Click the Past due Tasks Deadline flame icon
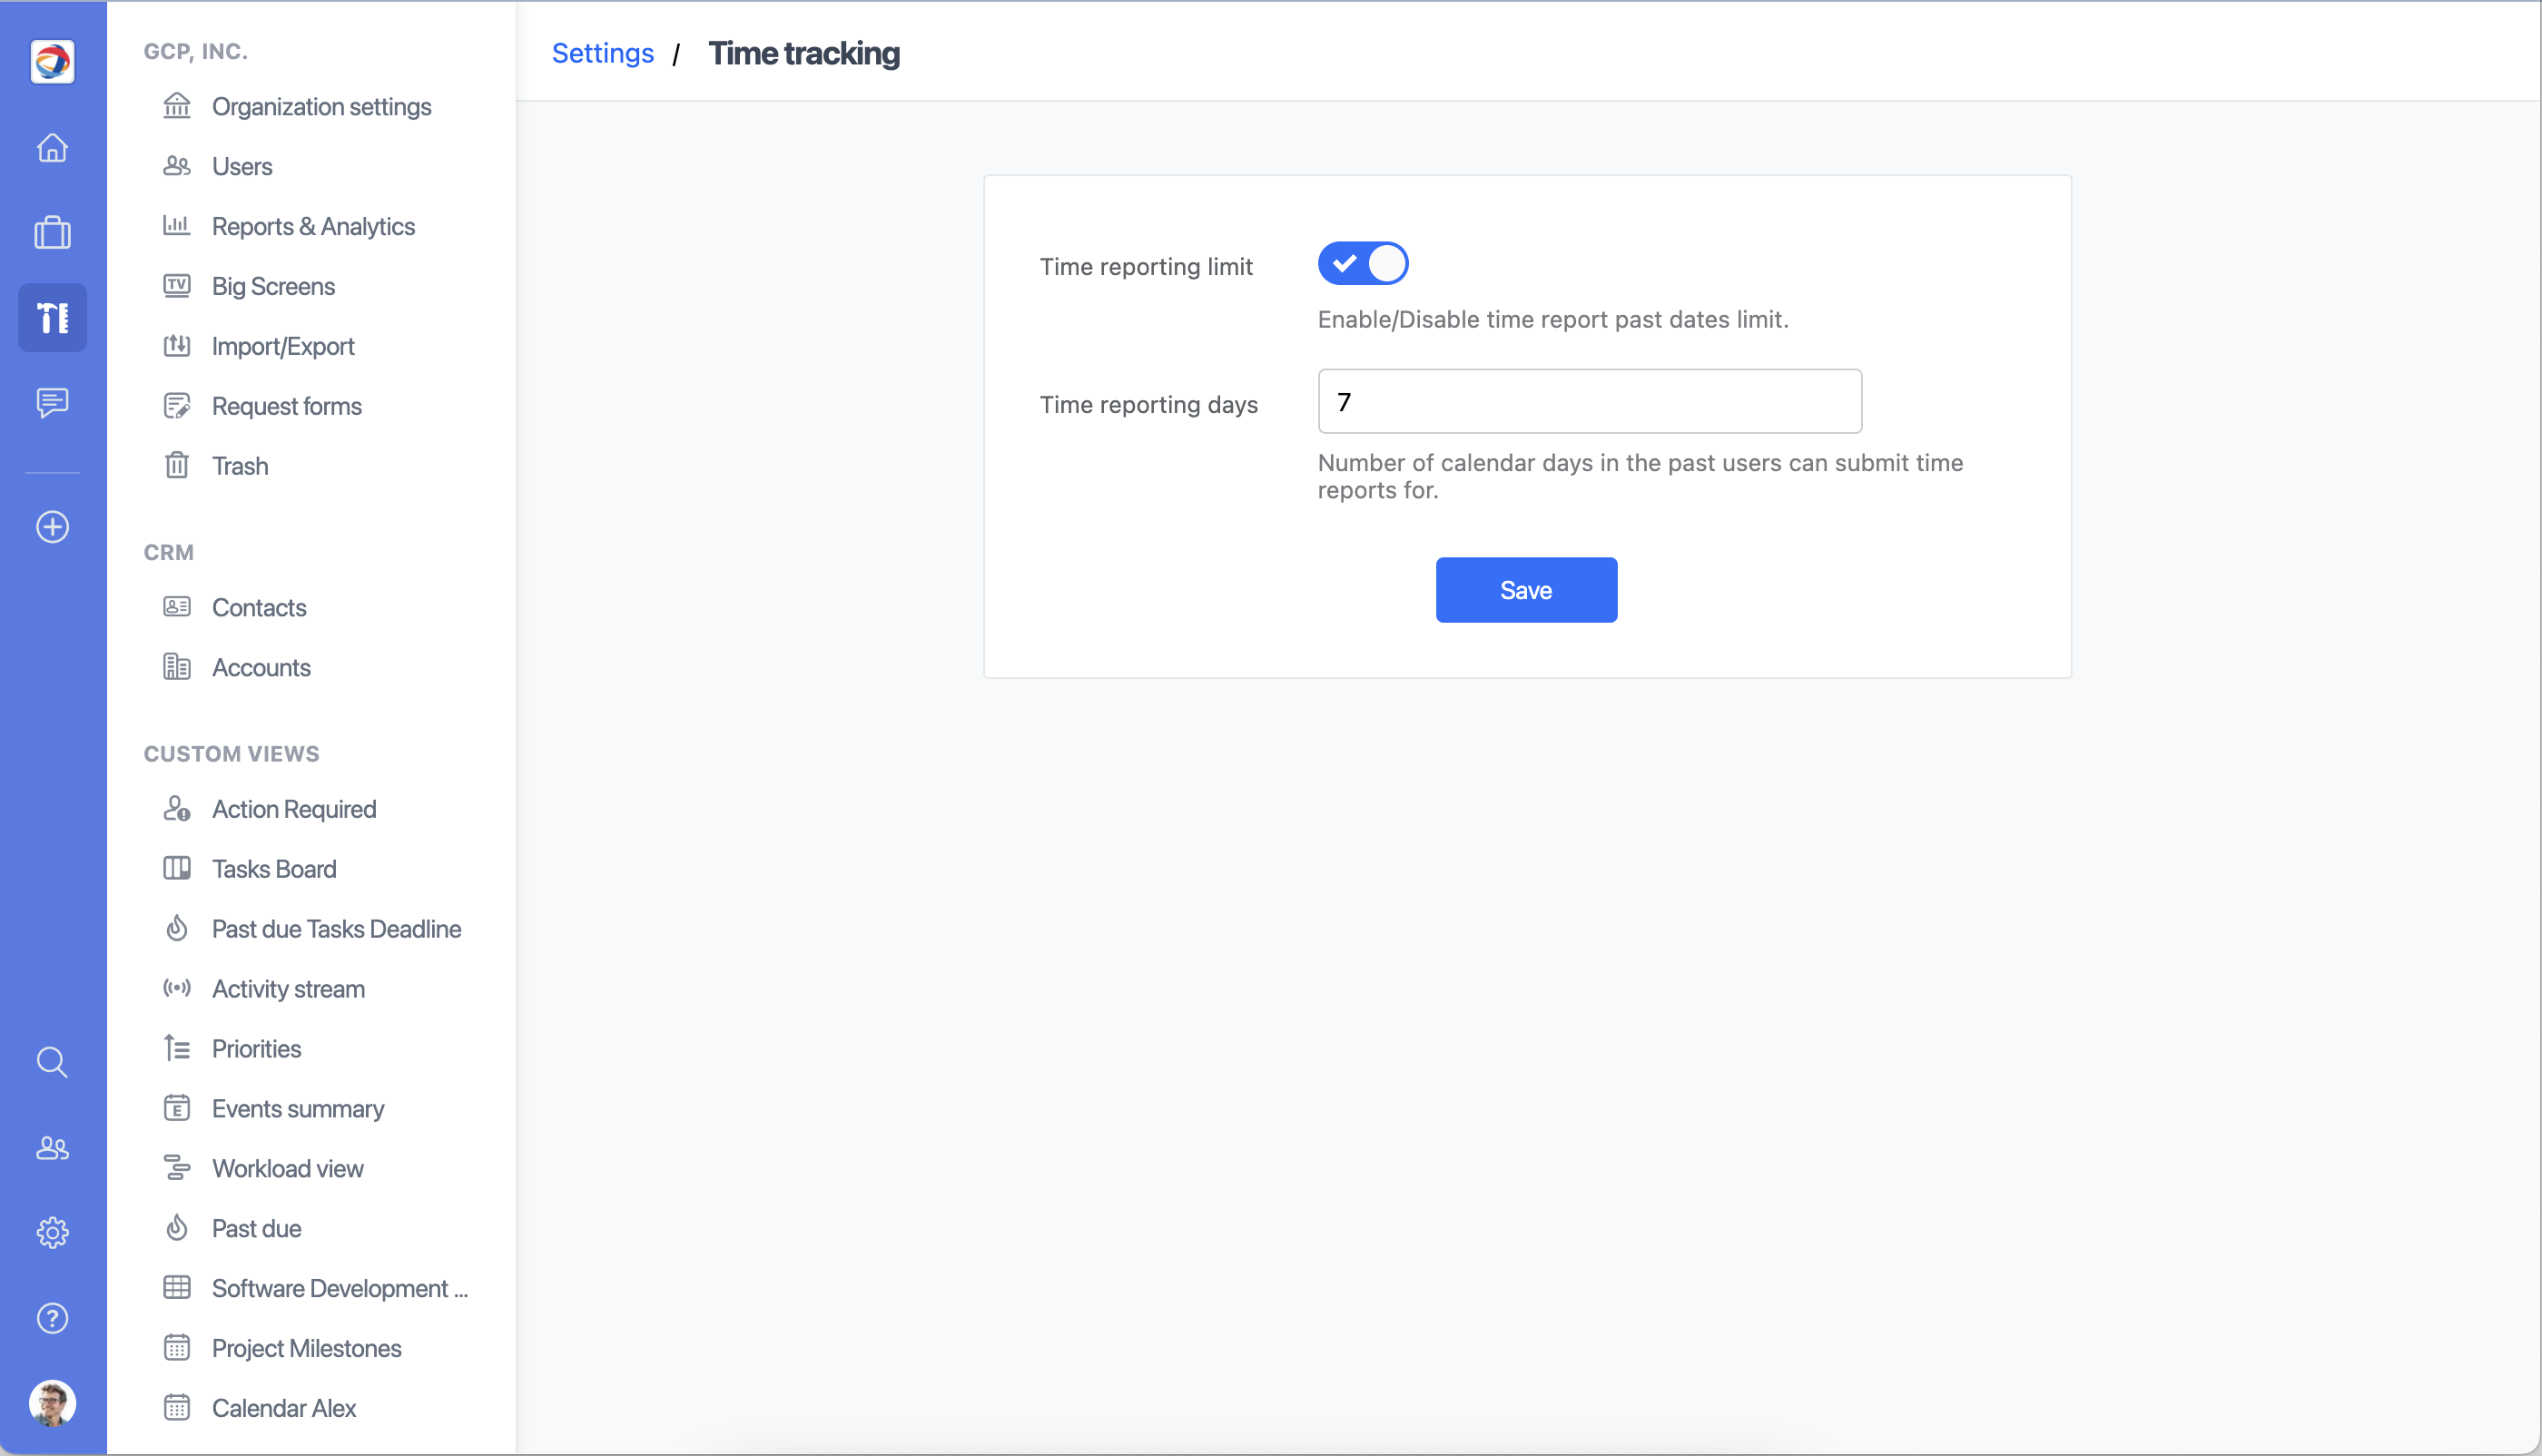This screenshot has width=2542, height=1456. click(177, 929)
